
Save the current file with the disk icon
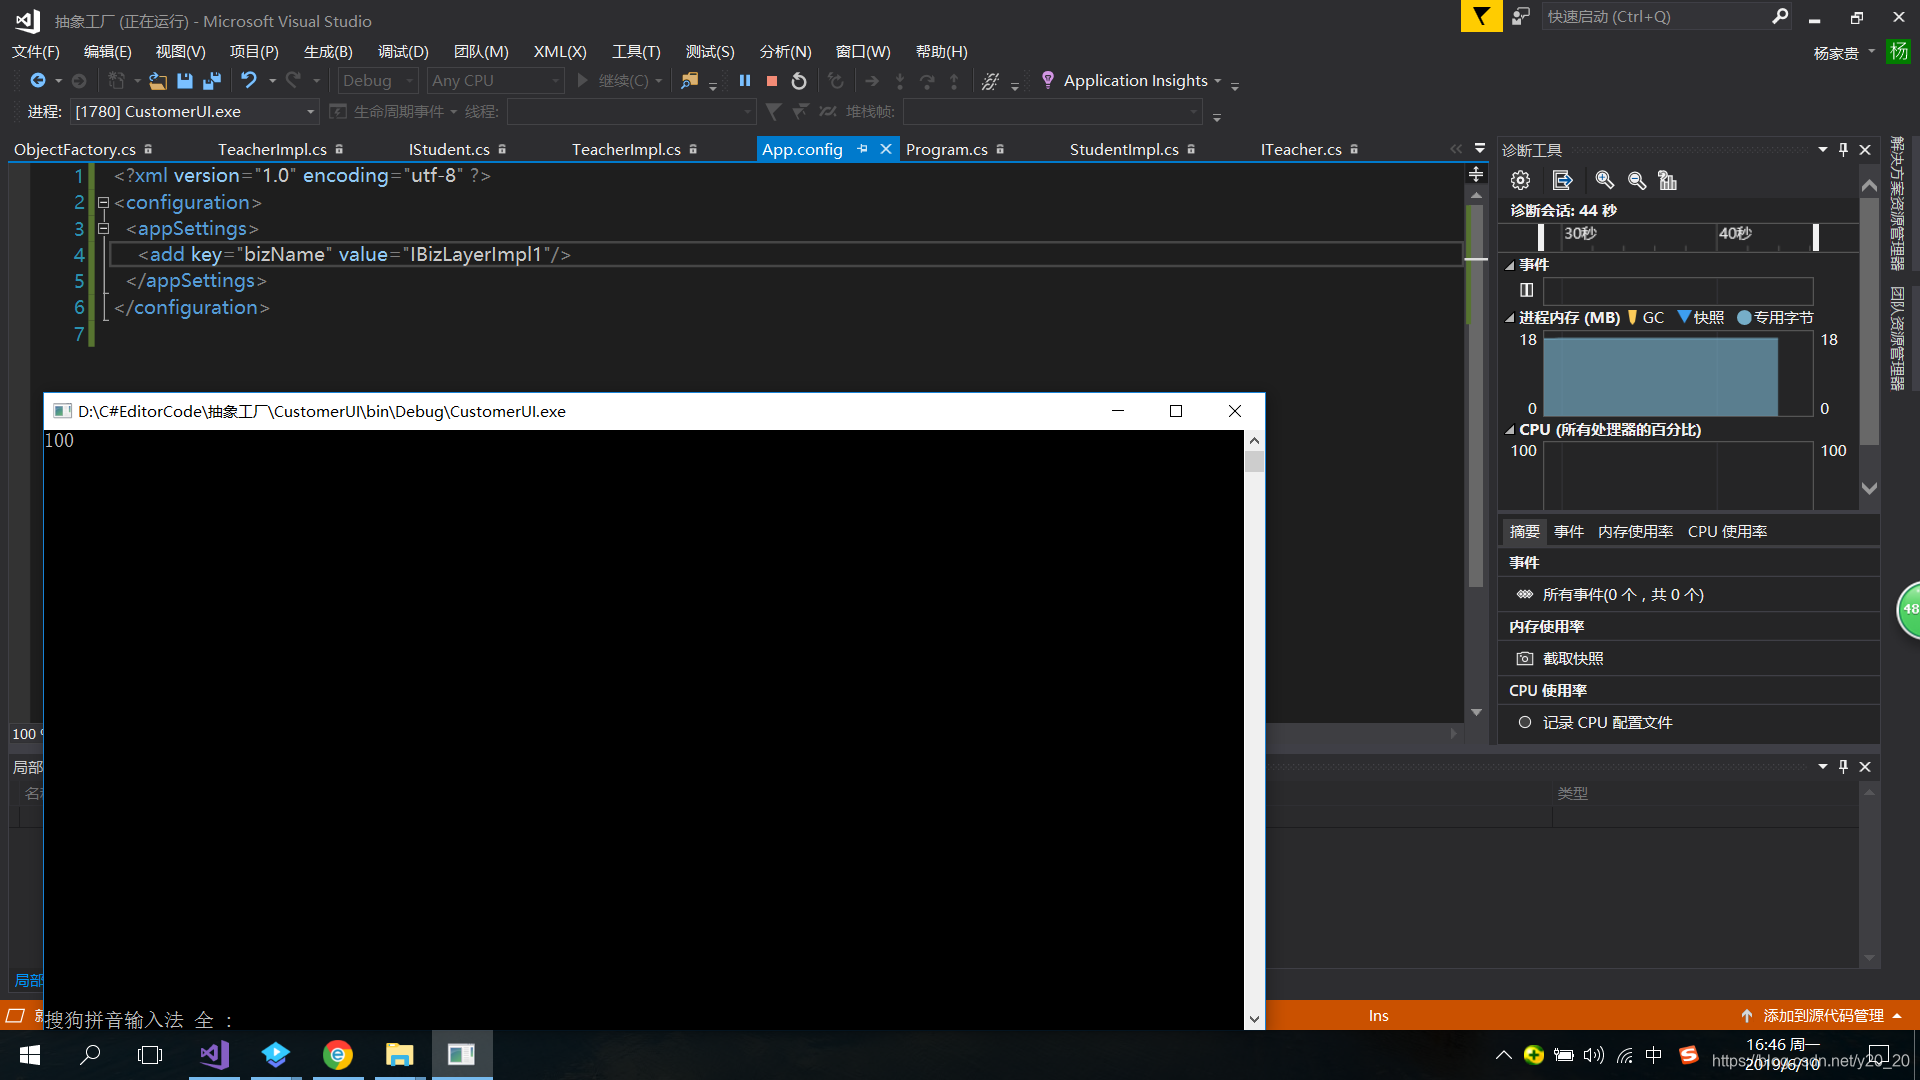(x=185, y=81)
